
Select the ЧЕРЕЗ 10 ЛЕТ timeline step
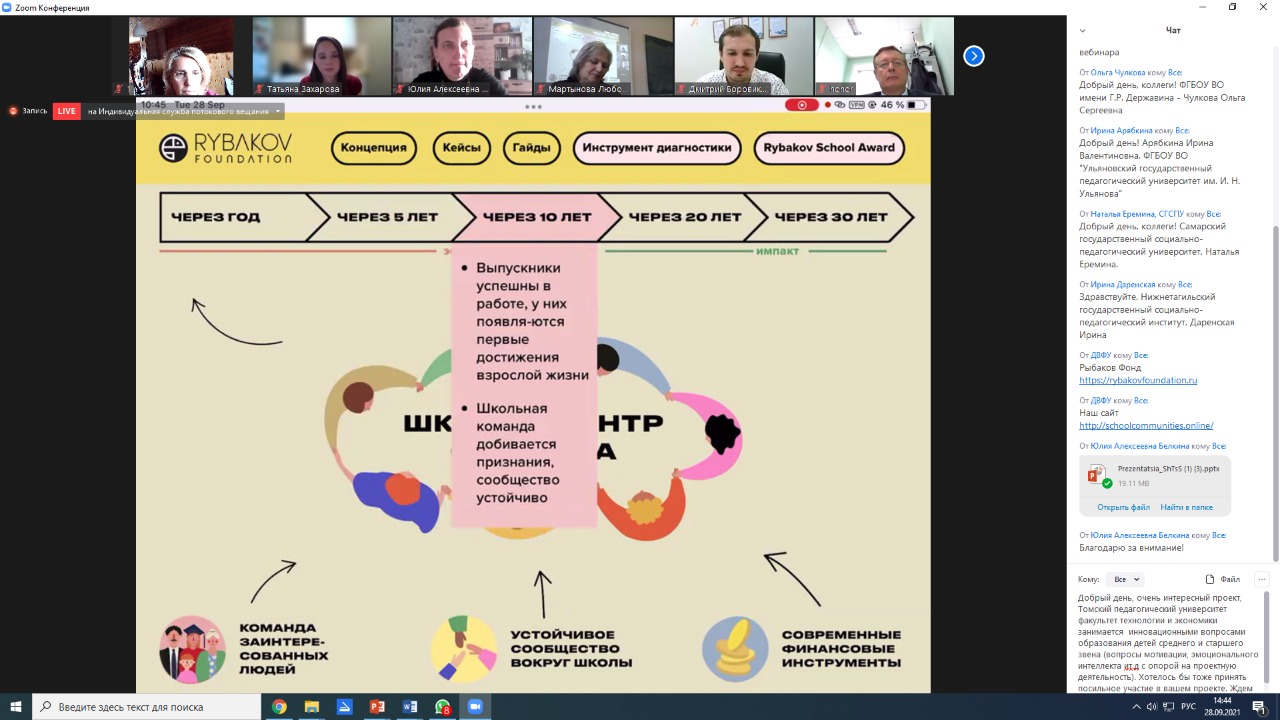point(536,217)
